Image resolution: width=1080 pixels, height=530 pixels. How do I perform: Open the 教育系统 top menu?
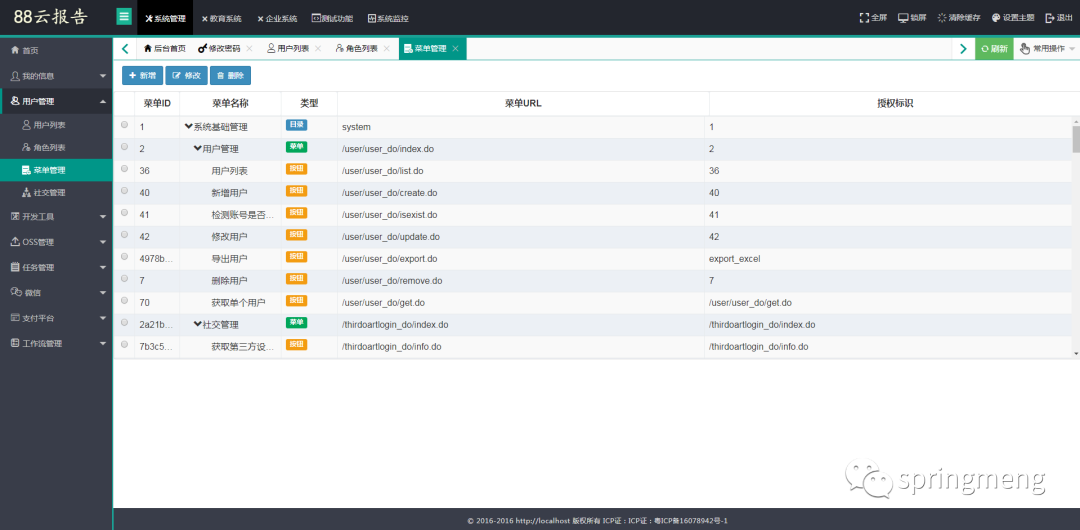coord(221,19)
